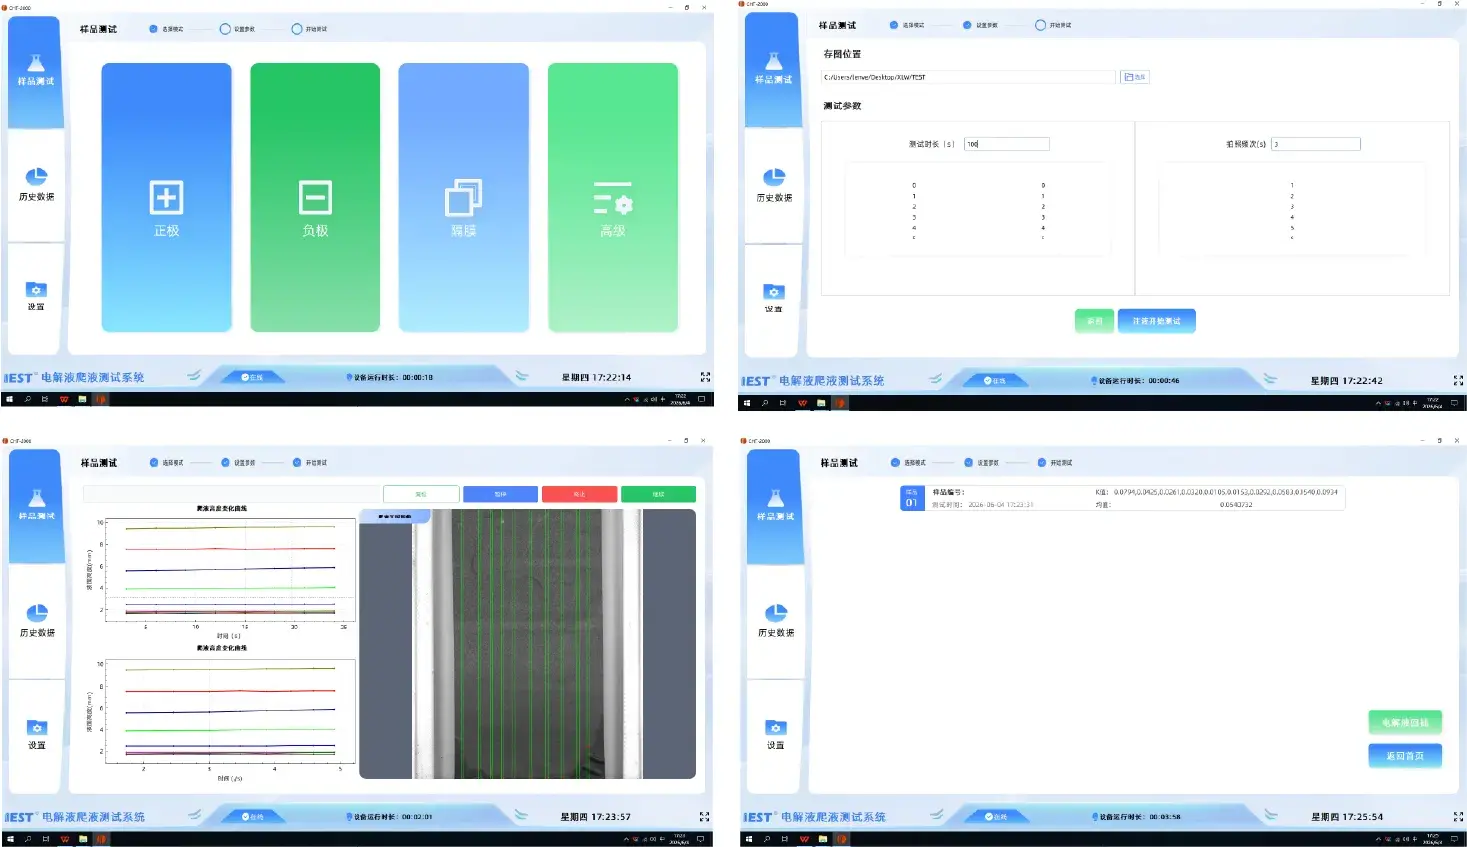Click the white outlined button above the camera view

(x=421, y=494)
